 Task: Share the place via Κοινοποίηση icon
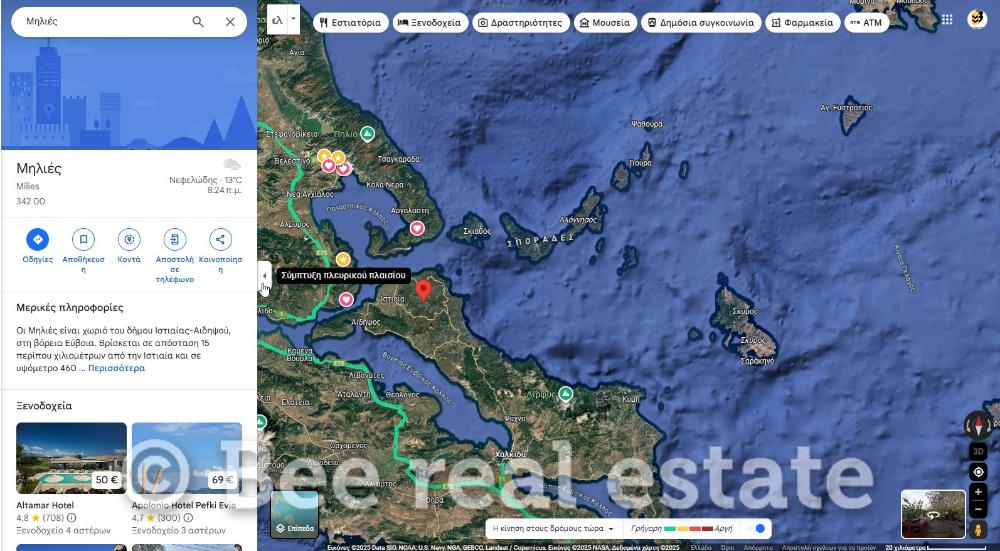pos(220,239)
